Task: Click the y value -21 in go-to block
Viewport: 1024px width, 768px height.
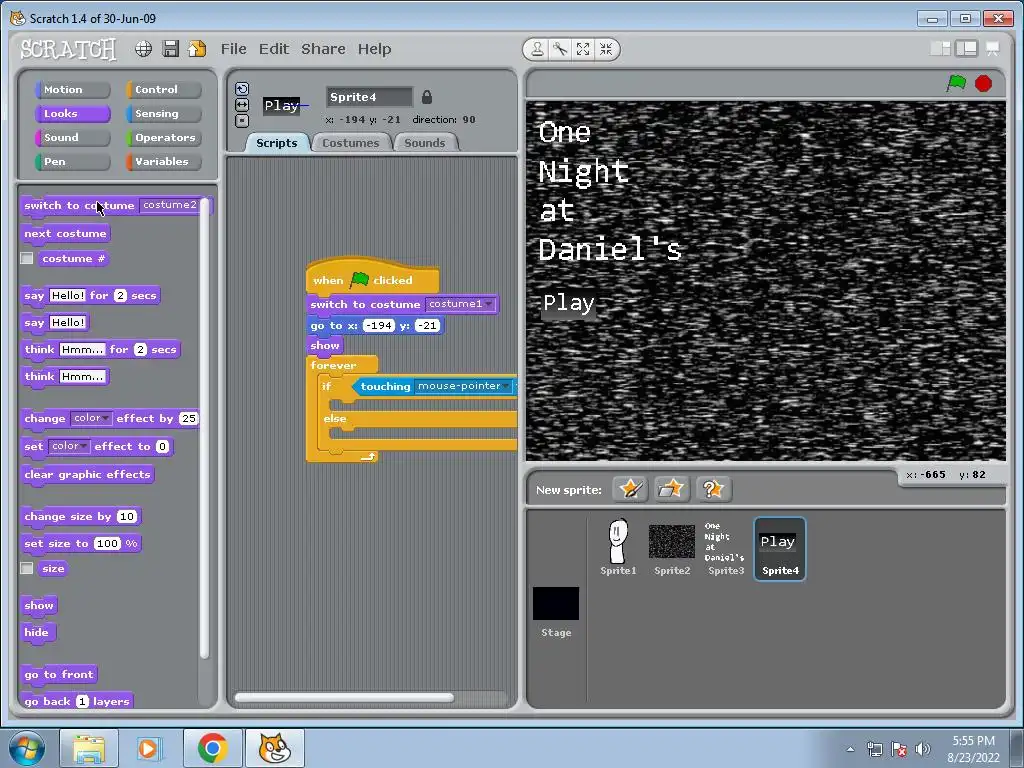Action: (427, 325)
